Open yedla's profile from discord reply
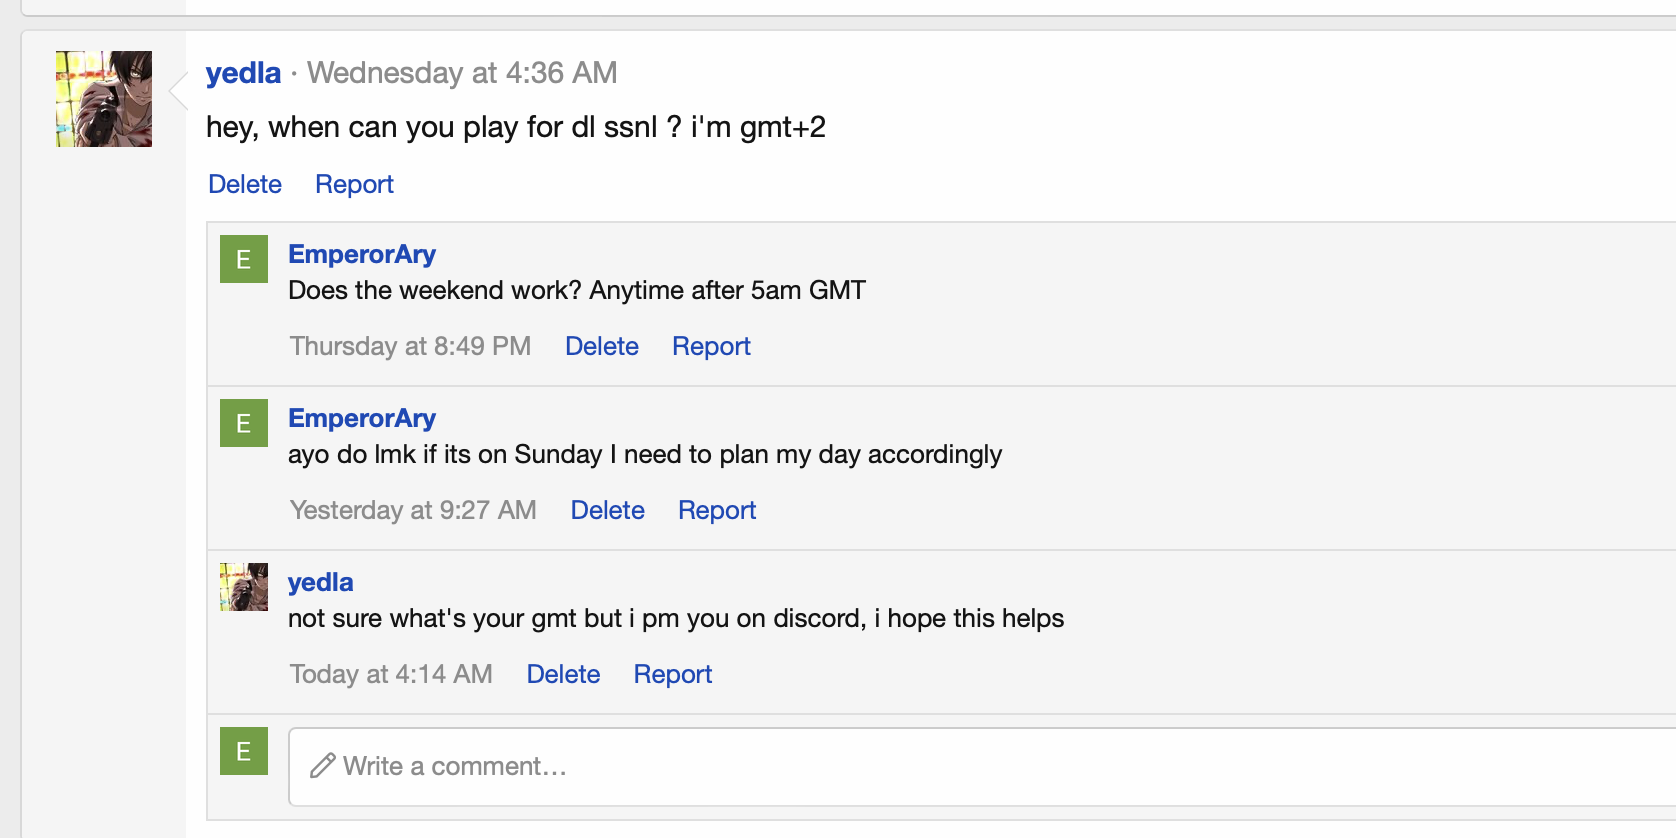1676x838 pixels. click(320, 582)
